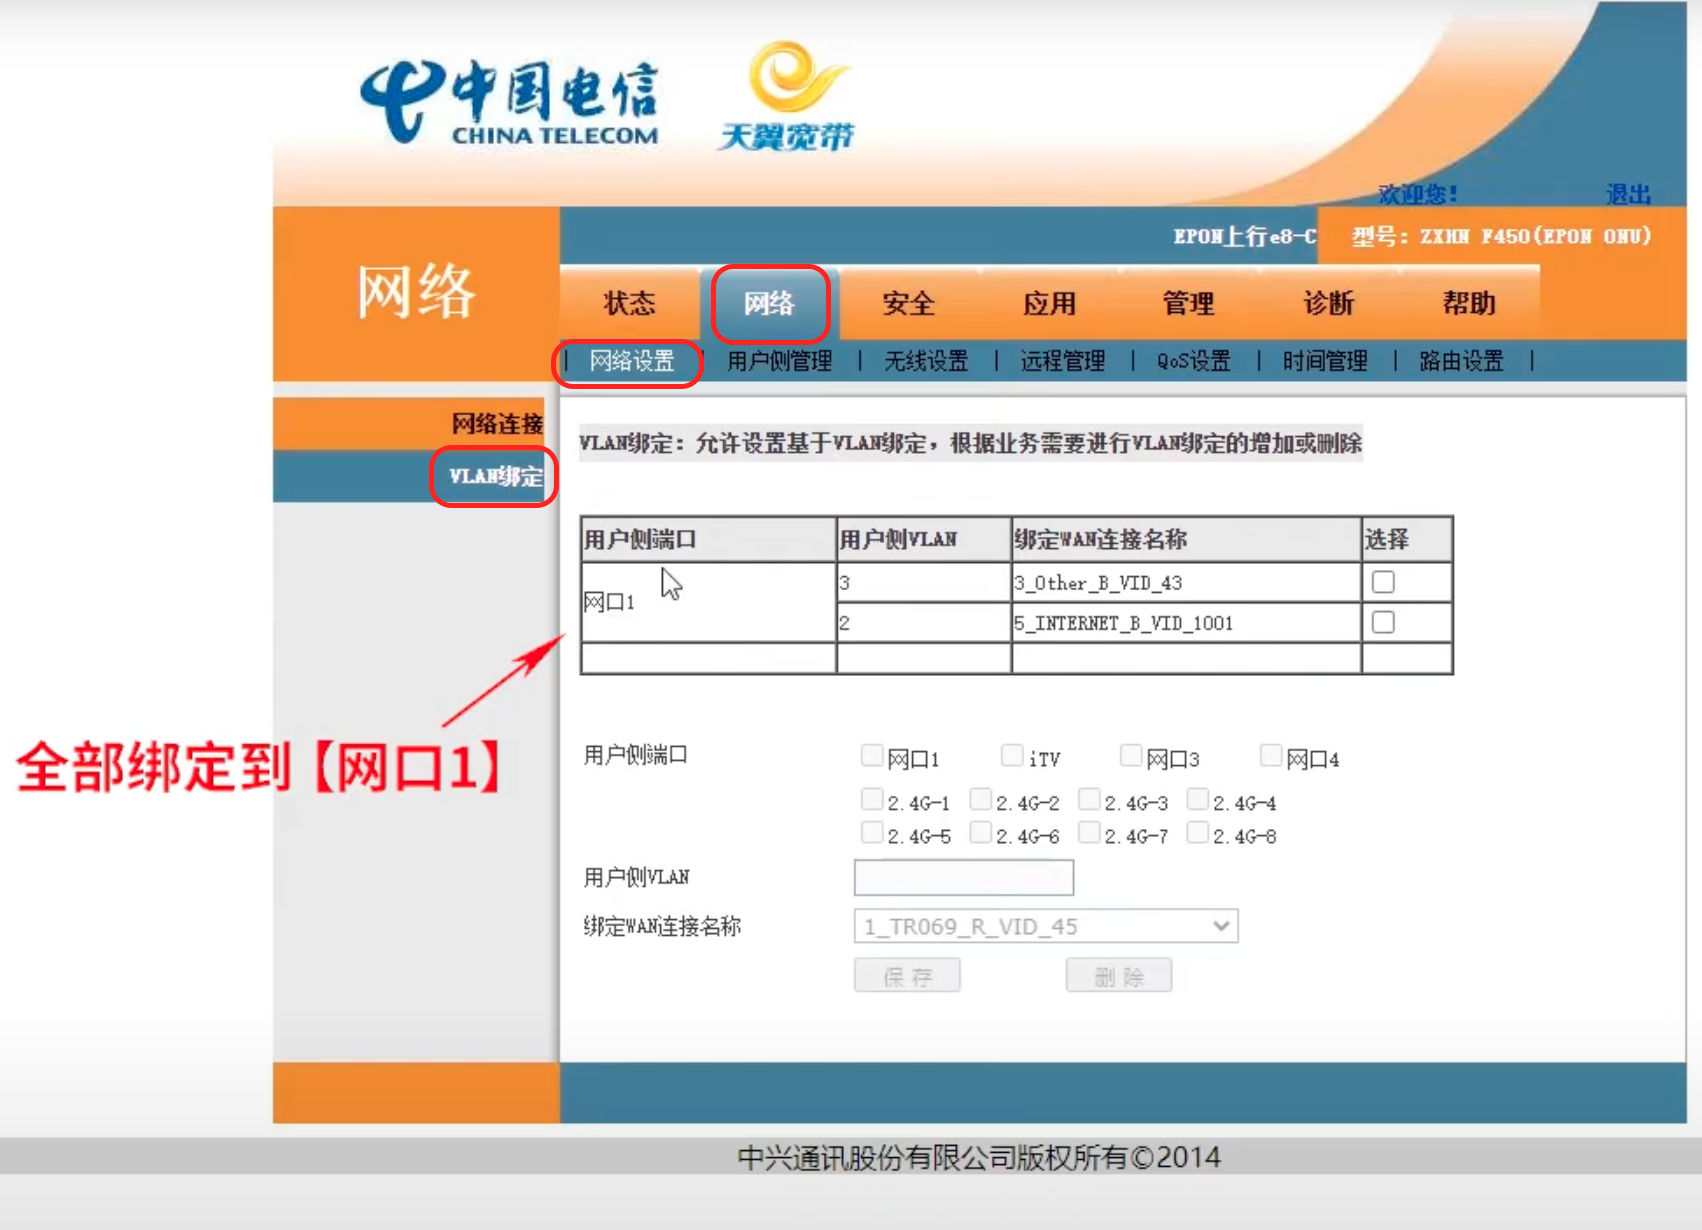
Task: Select VLAN绑定 in the sidebar
Action: click(x=495, y=477)
